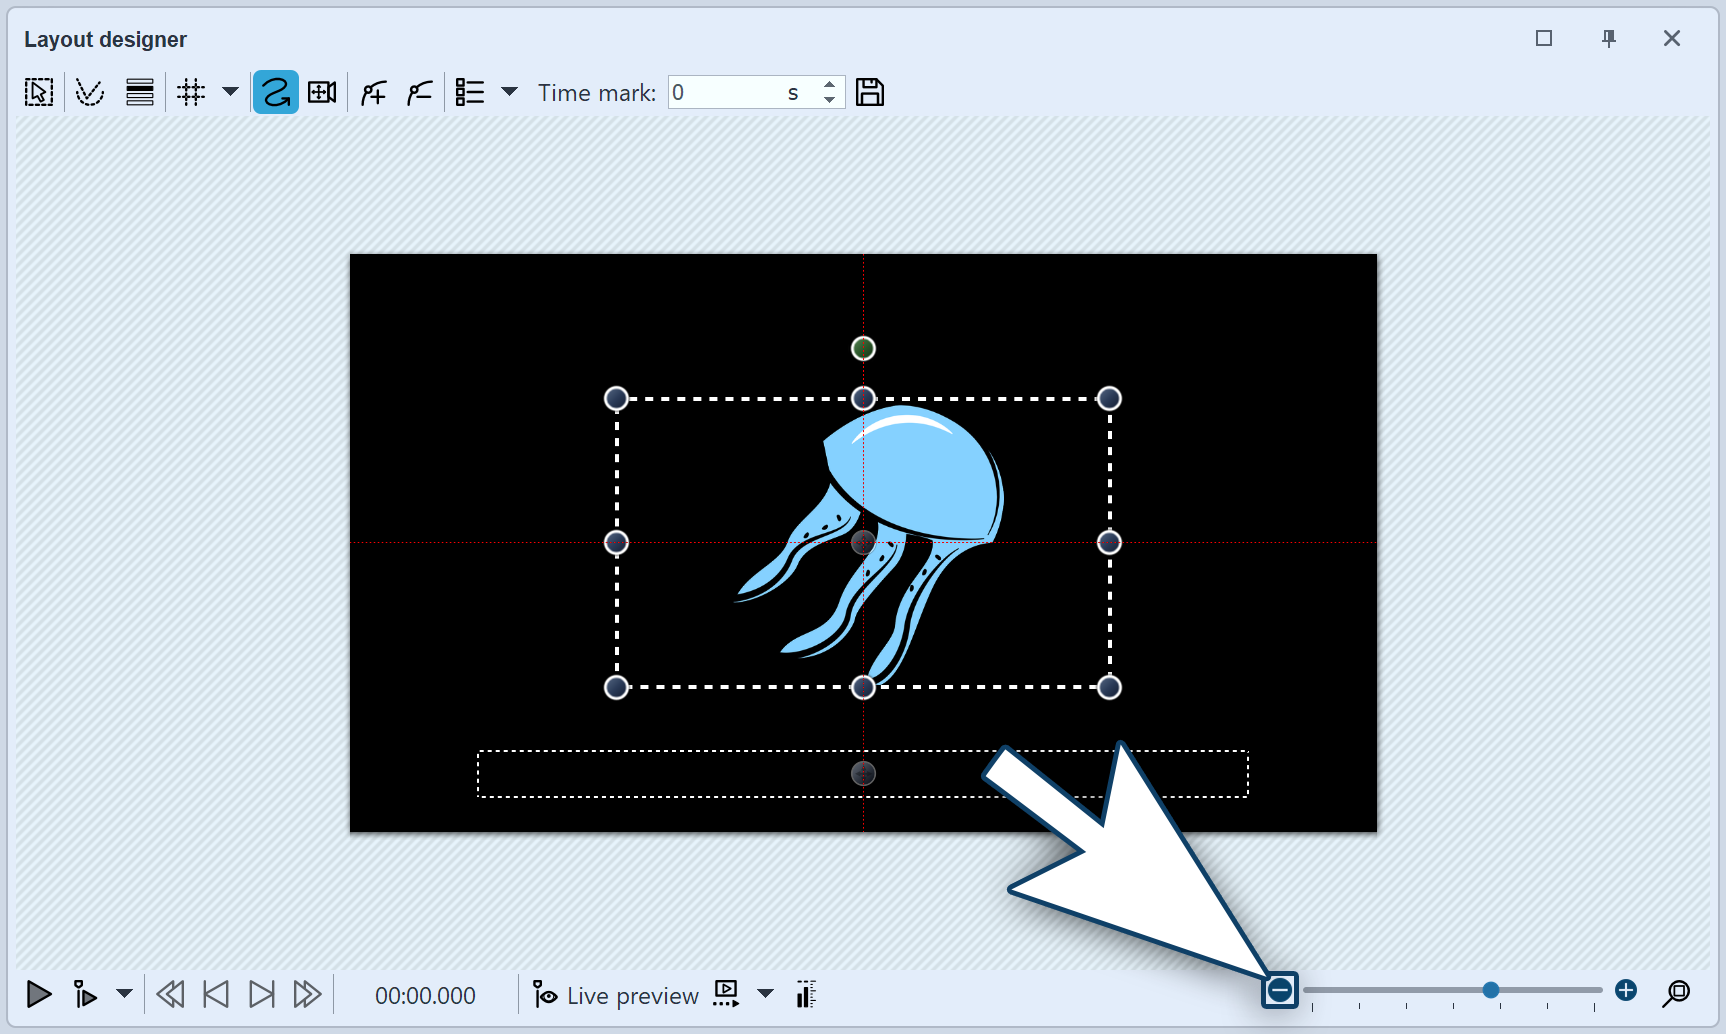Click the green rotation handle above jellyfish

(x=863, y=348)
